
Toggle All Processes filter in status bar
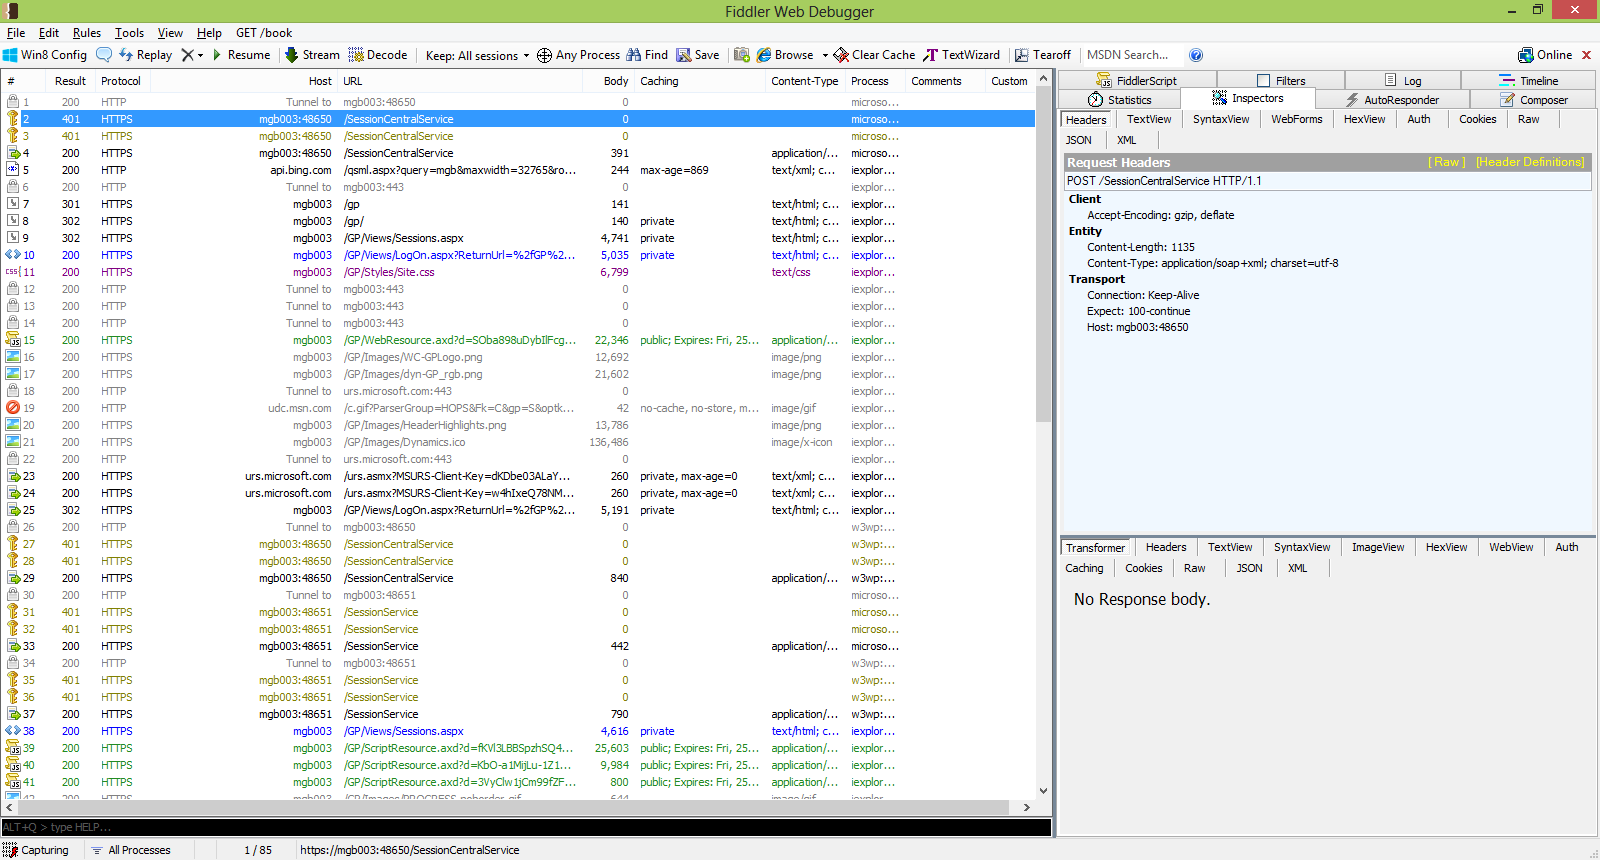click(x=131, y=850)
